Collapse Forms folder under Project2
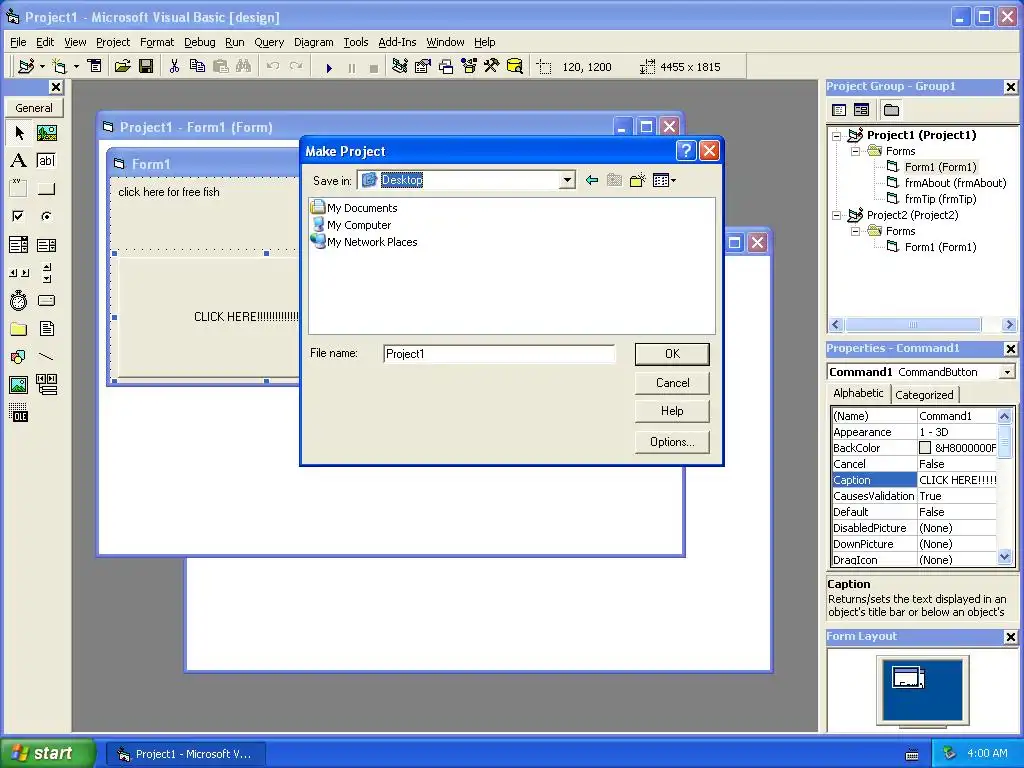 [856, 231]
